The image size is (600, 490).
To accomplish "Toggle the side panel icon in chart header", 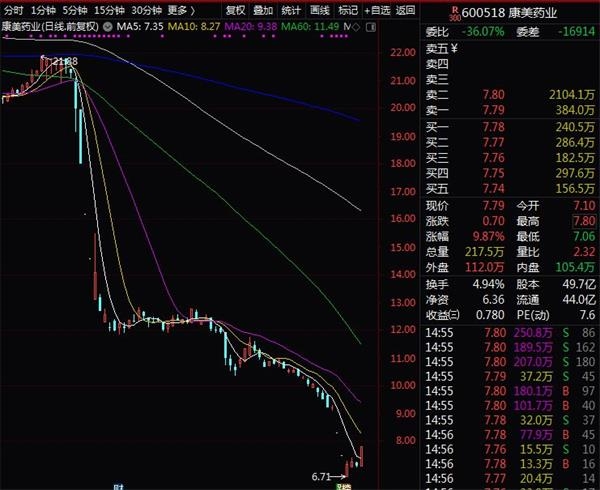I will 371,27.
